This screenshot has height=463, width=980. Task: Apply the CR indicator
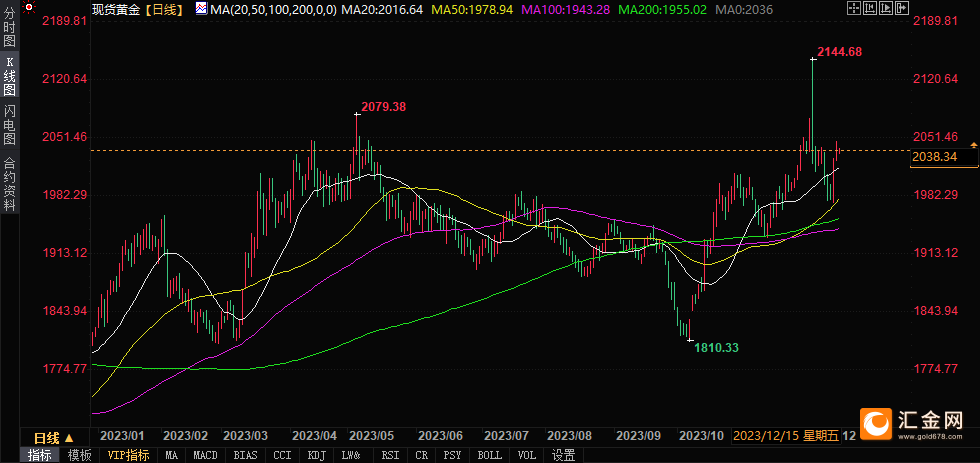421,456
